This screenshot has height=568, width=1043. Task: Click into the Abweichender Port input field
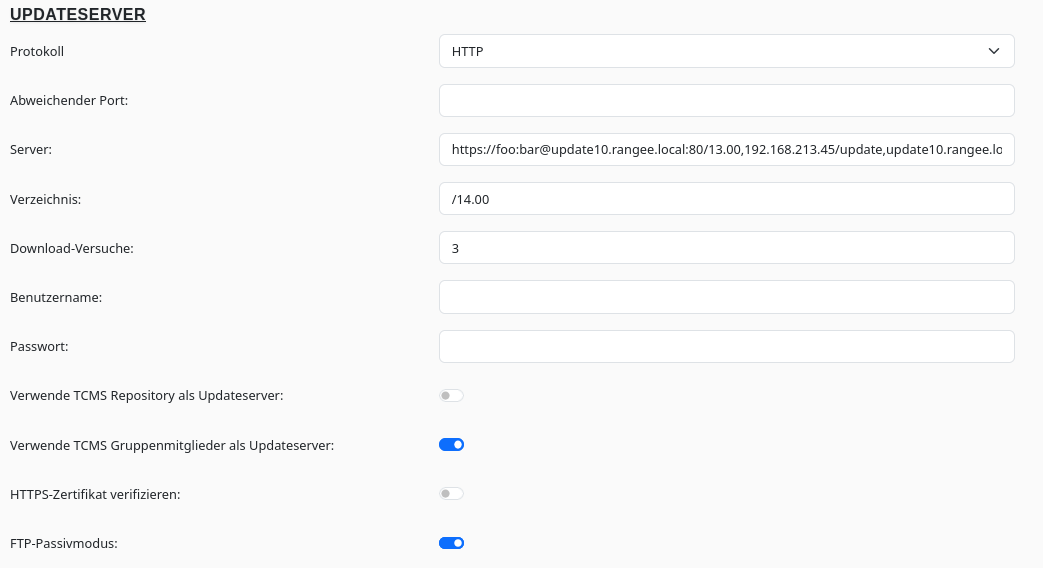[726, 100]
